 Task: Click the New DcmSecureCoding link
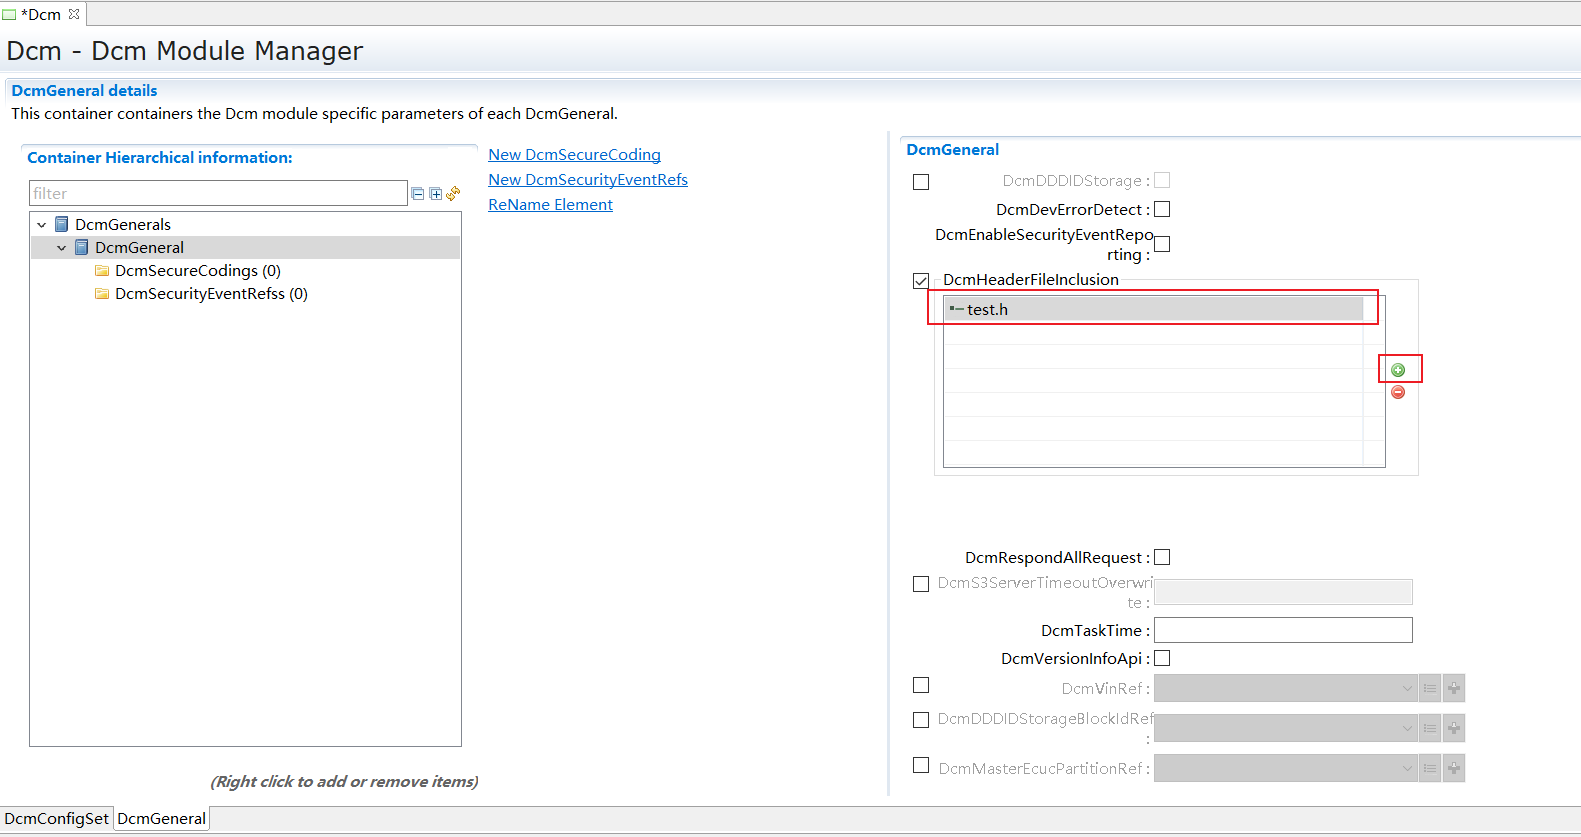pos(574,155)
